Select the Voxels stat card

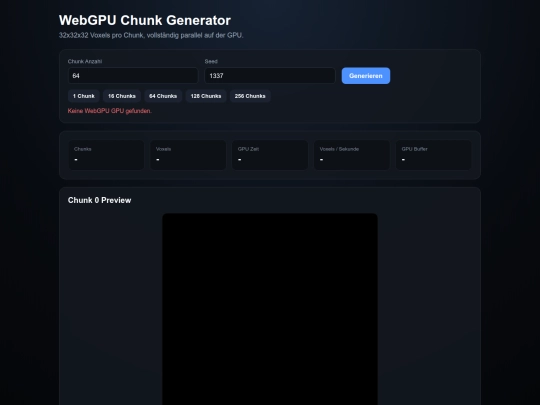click(188, 155)
